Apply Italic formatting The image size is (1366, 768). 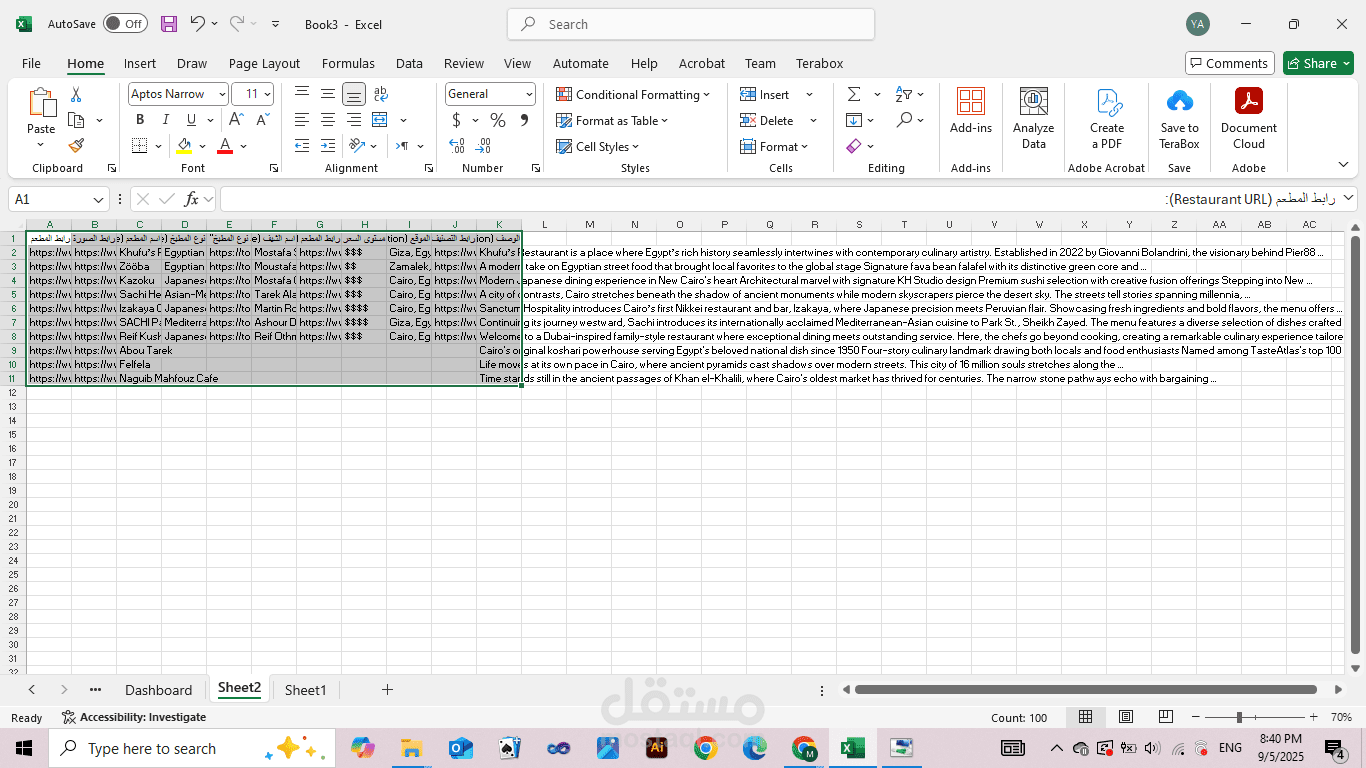(166, 120)
